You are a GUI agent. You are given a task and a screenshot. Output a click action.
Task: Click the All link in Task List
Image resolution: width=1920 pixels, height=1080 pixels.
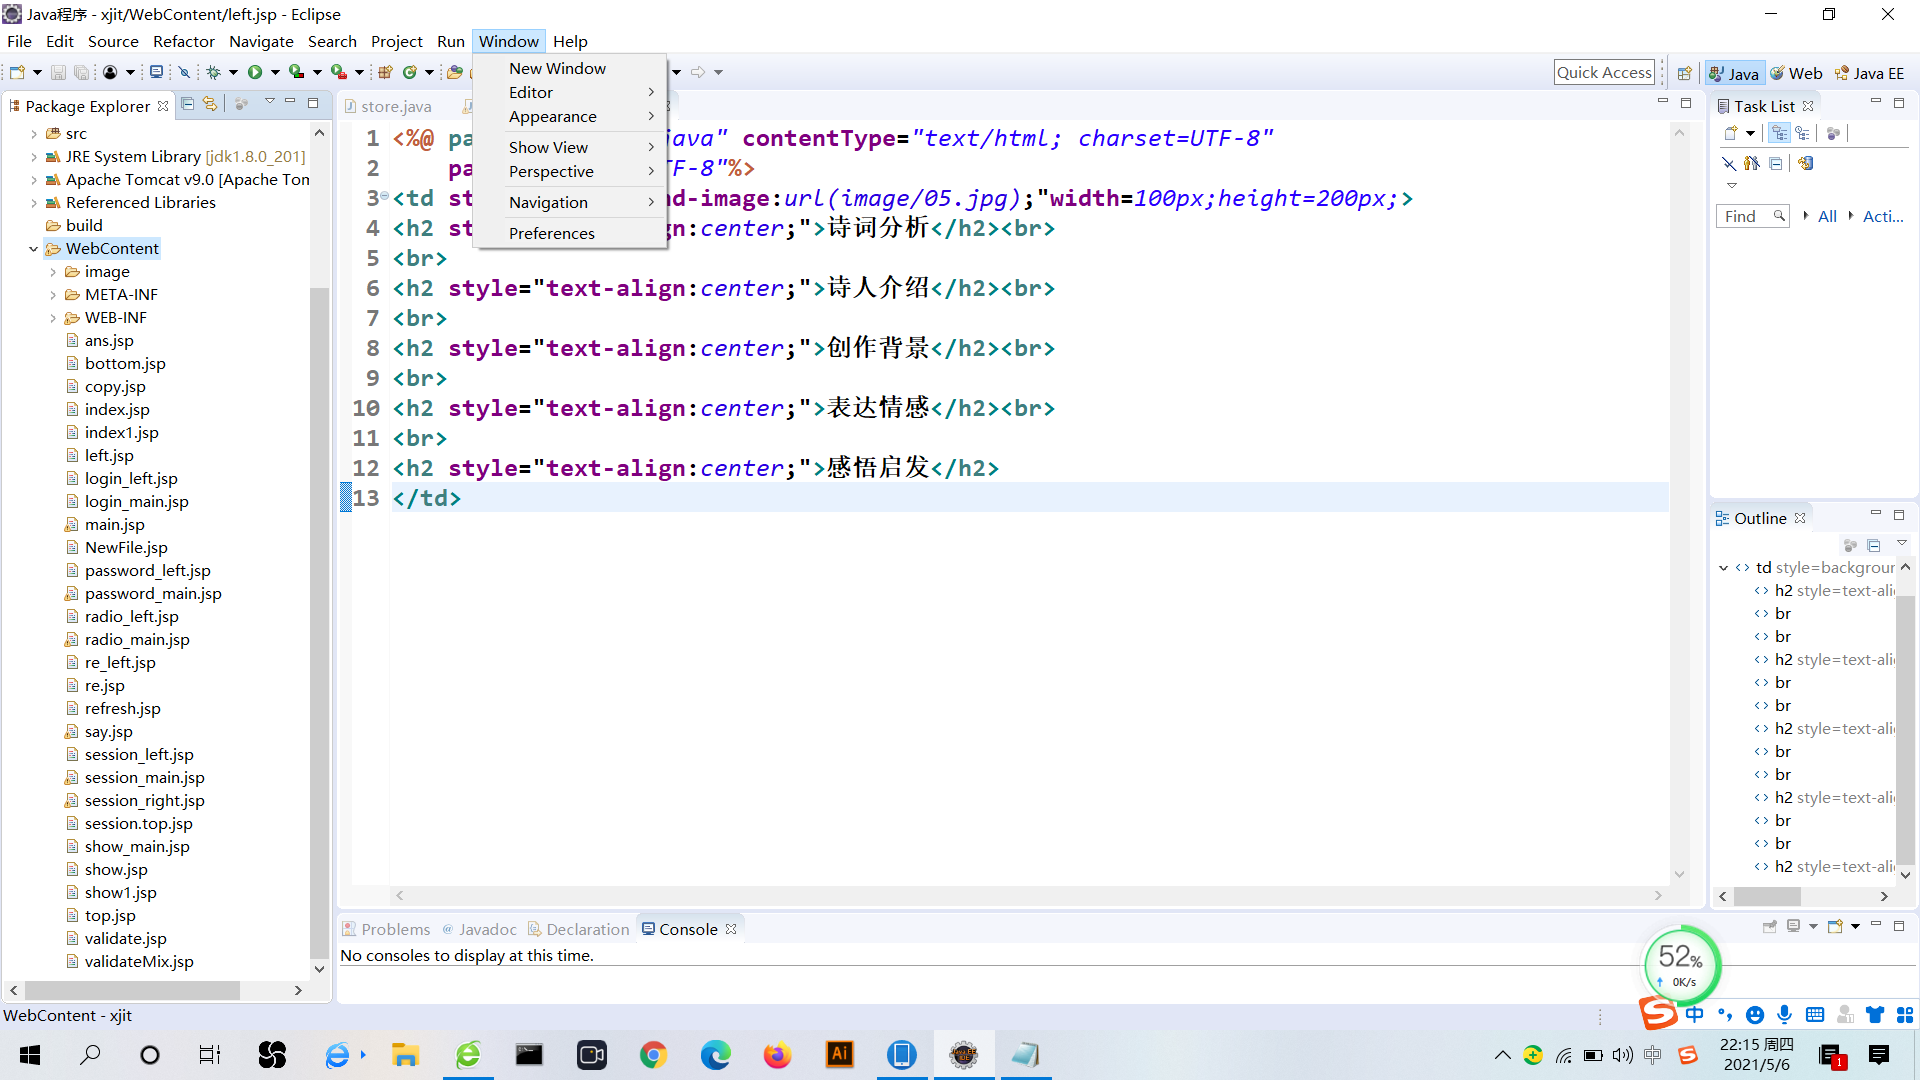tap(1827, 216)
